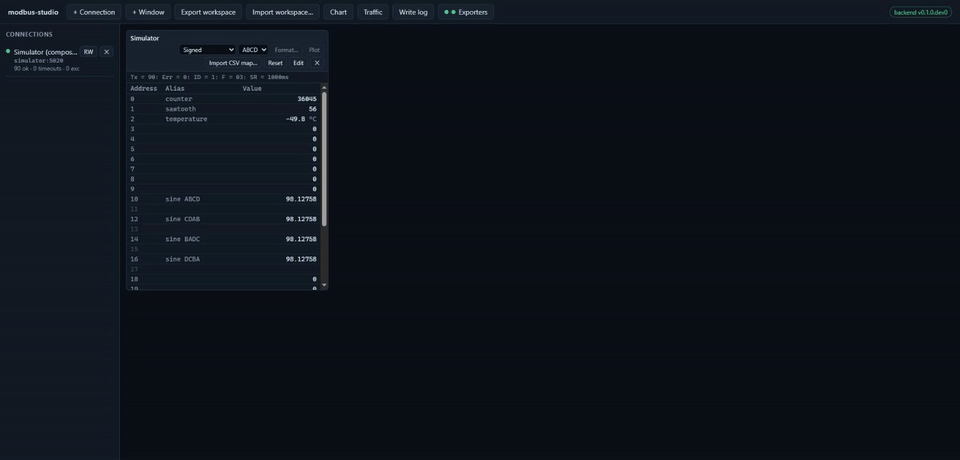The width and height of the screenshot is (960, 460).
Task: Click Import workspace... in the toolbar
Action: tap(282, 12)
